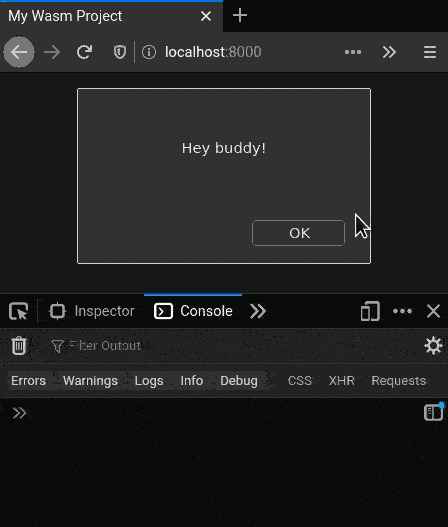The width and height of the screenshot is (448, 527).
Task: Open console settings gear
Action: [x=433, y=346]
